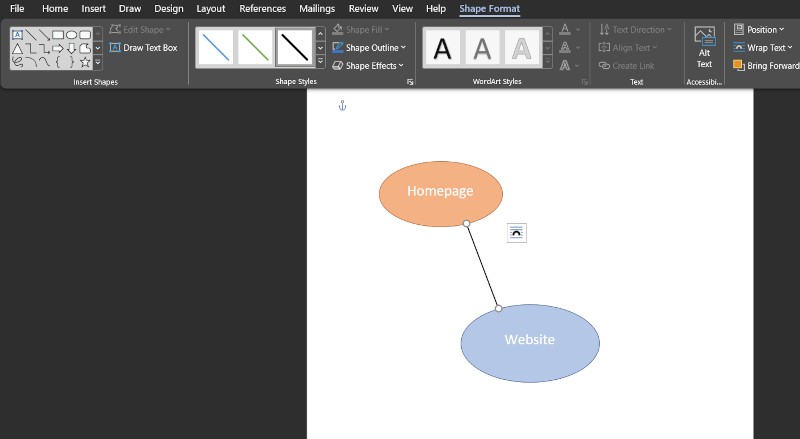
Task: Apply the green line shape style
Action: click(255, 47)
